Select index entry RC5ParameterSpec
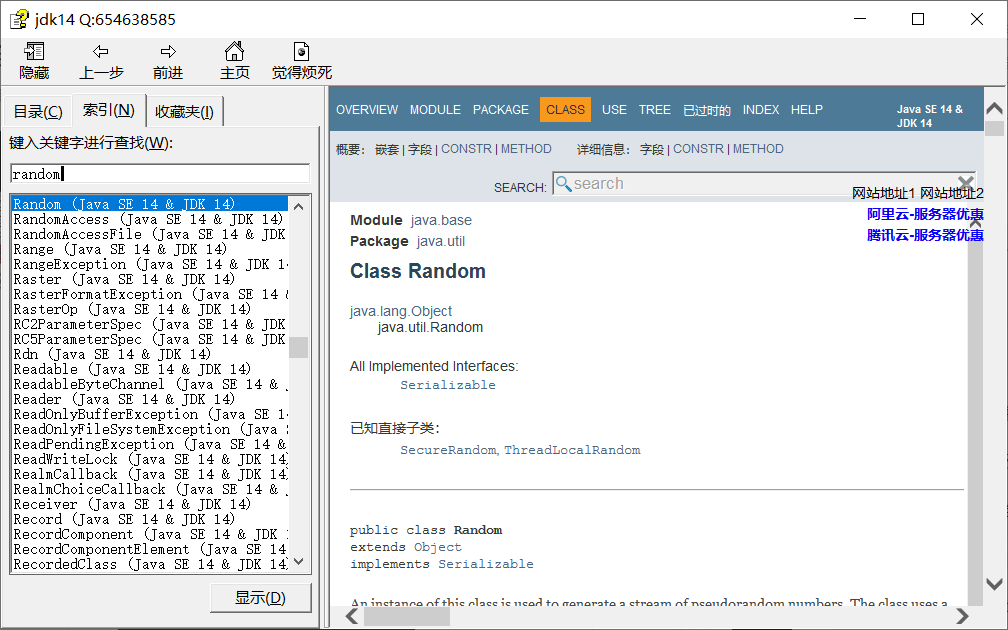The image size is (1008, 630). pos(150,339)
